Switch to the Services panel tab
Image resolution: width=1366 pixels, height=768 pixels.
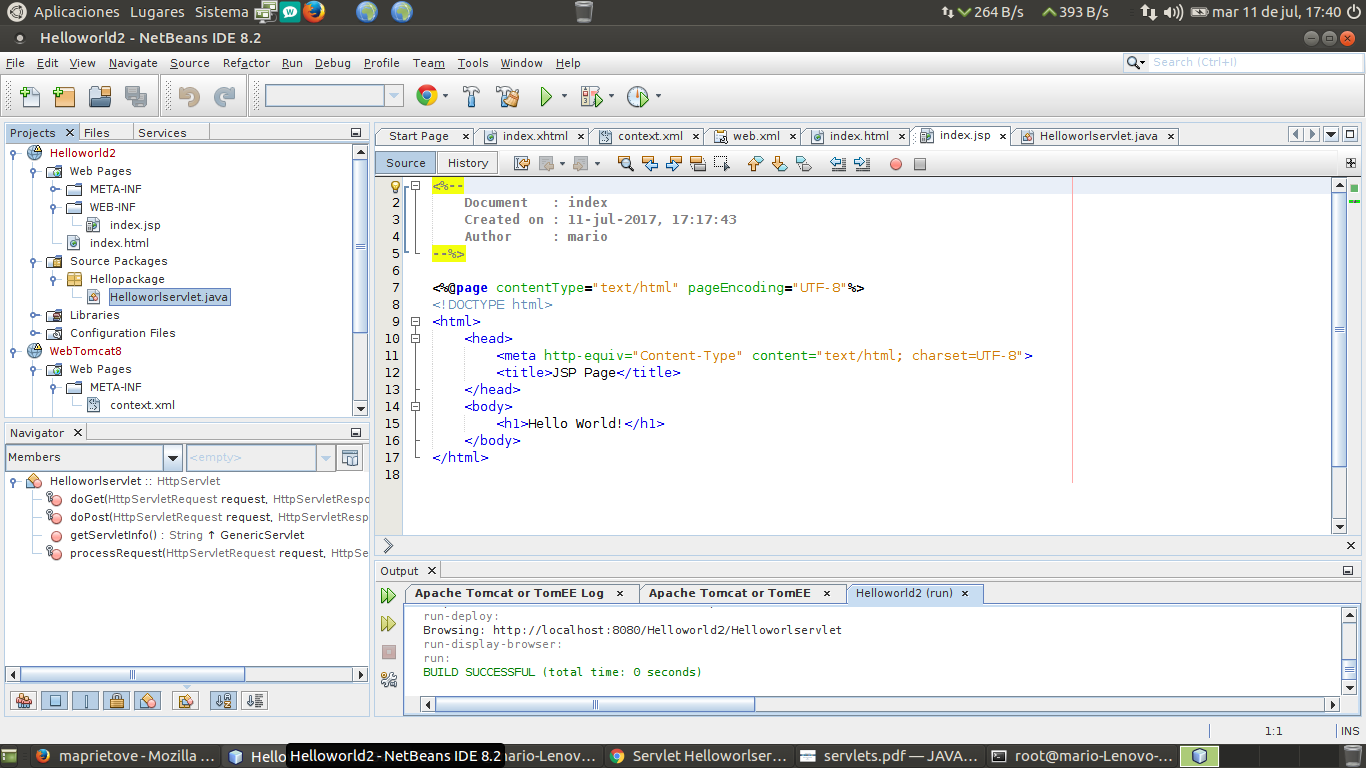click(162, 133)
